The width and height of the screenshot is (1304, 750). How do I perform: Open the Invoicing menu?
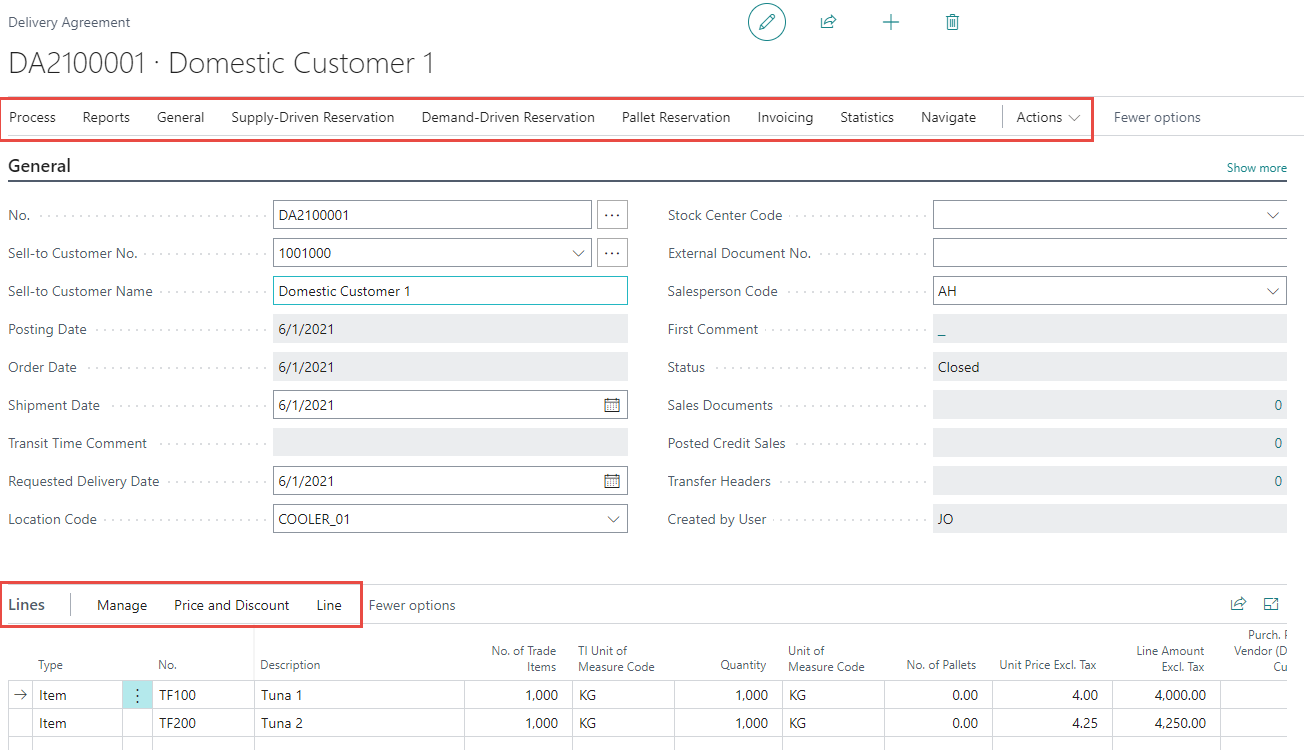[785, 117]
